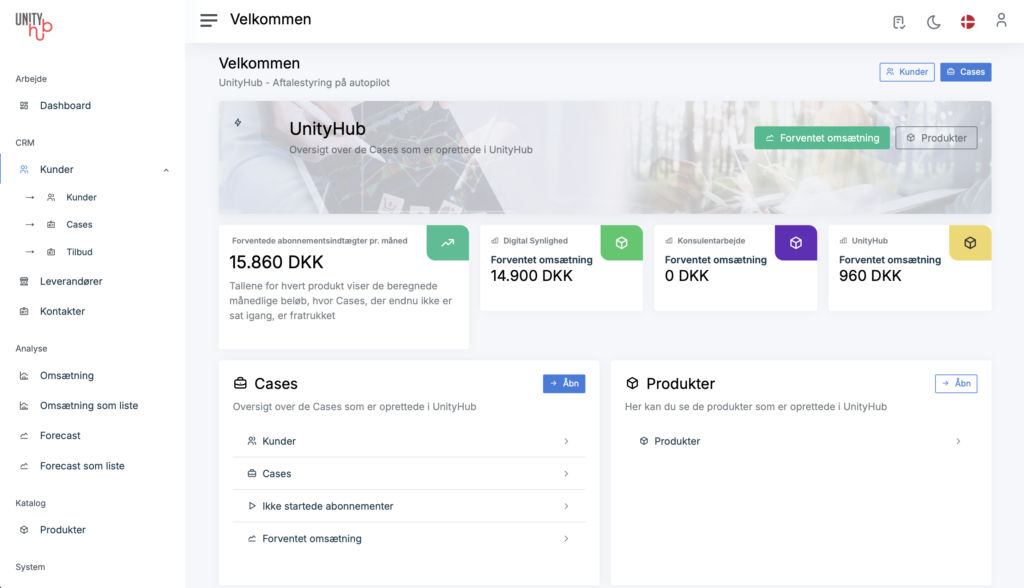Viewport: 1024px width, 588px height.
Task: Click the notes icon in top bar
Action: click(x=899, y=22)
